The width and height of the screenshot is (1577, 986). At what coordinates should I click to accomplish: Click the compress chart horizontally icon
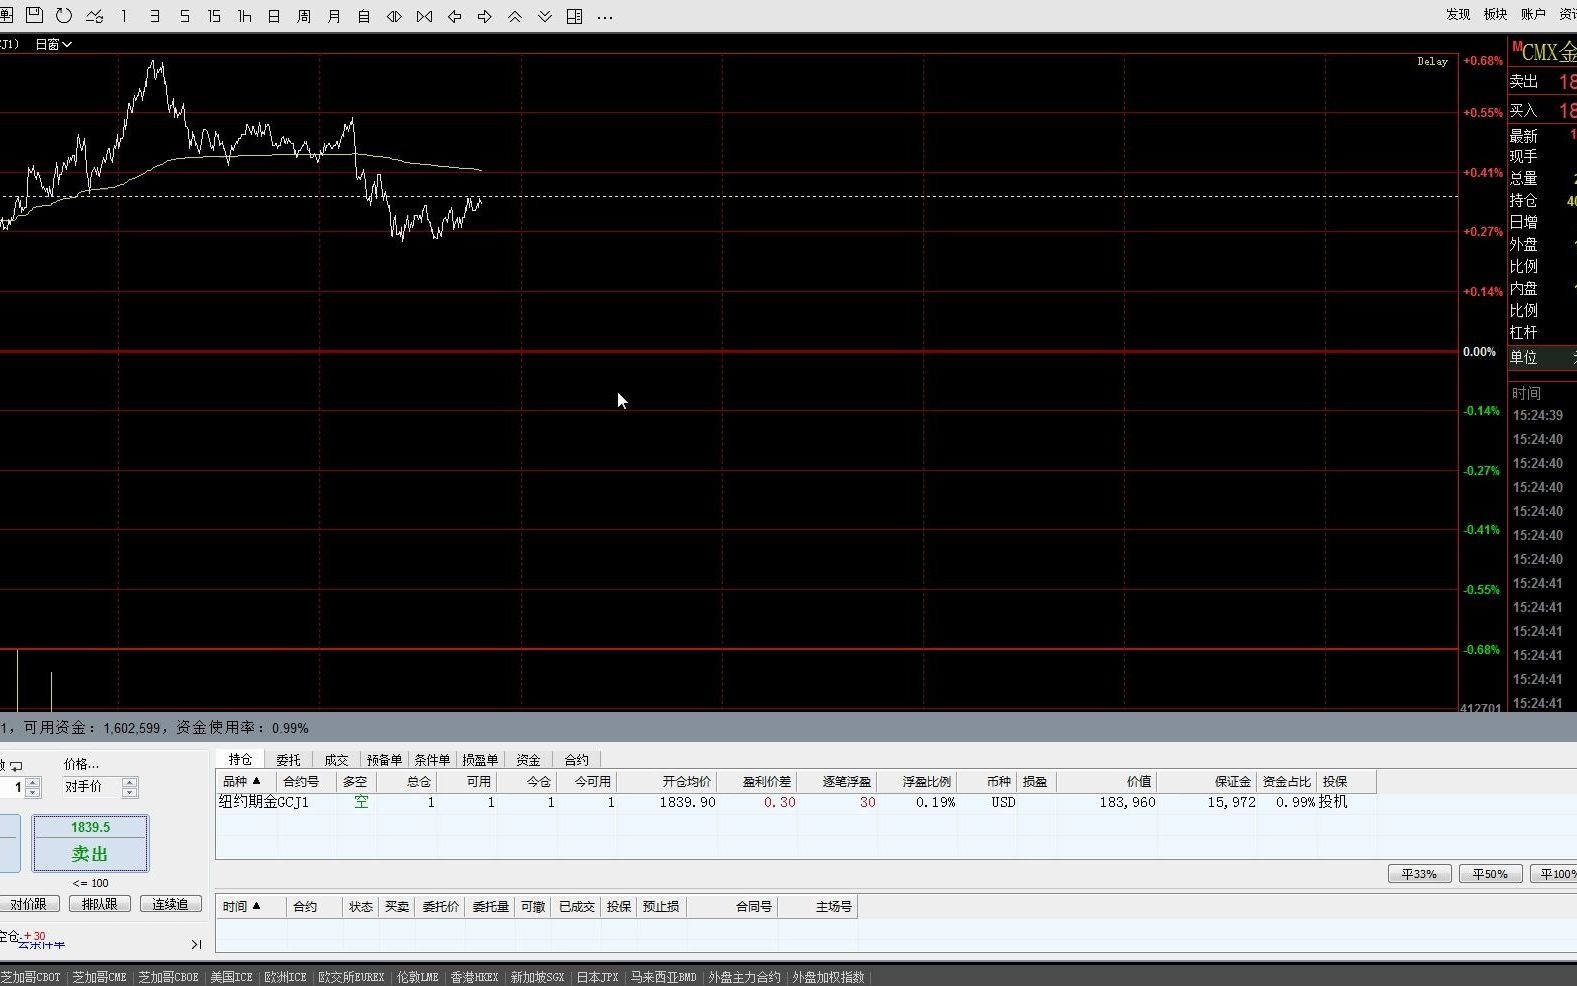(424, 16)
